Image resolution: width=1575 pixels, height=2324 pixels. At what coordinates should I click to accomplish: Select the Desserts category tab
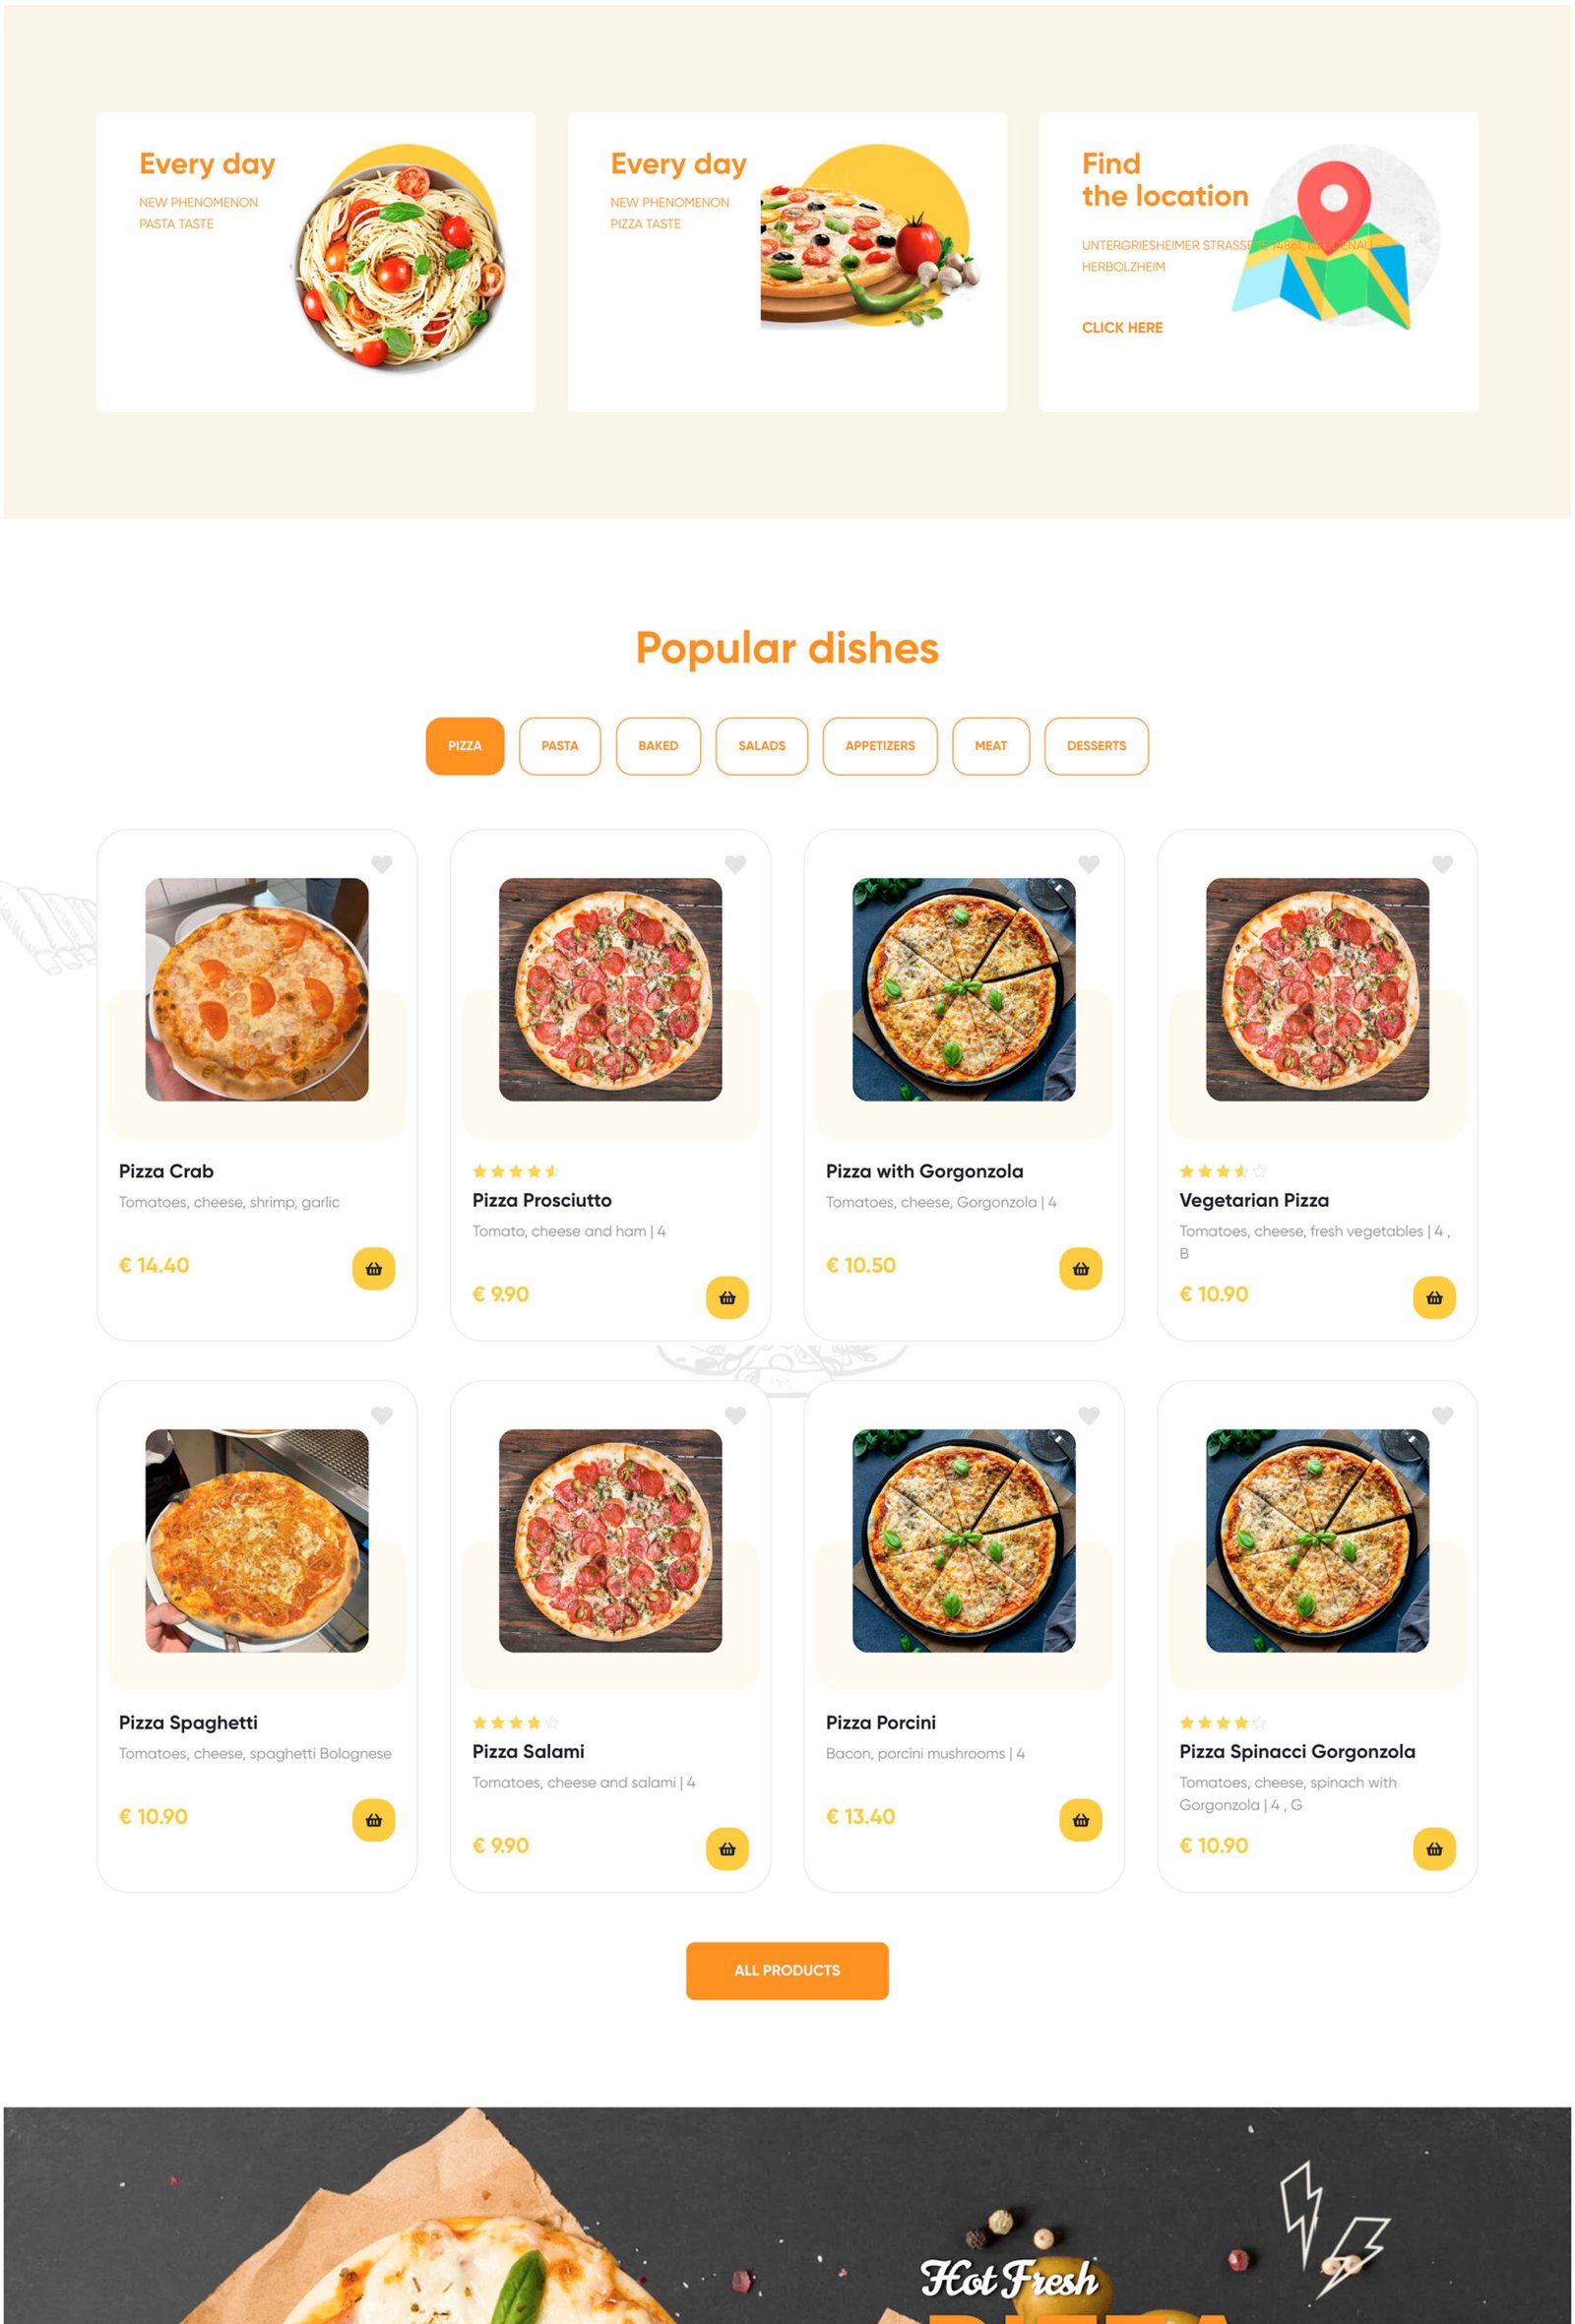pos(1096,746)
